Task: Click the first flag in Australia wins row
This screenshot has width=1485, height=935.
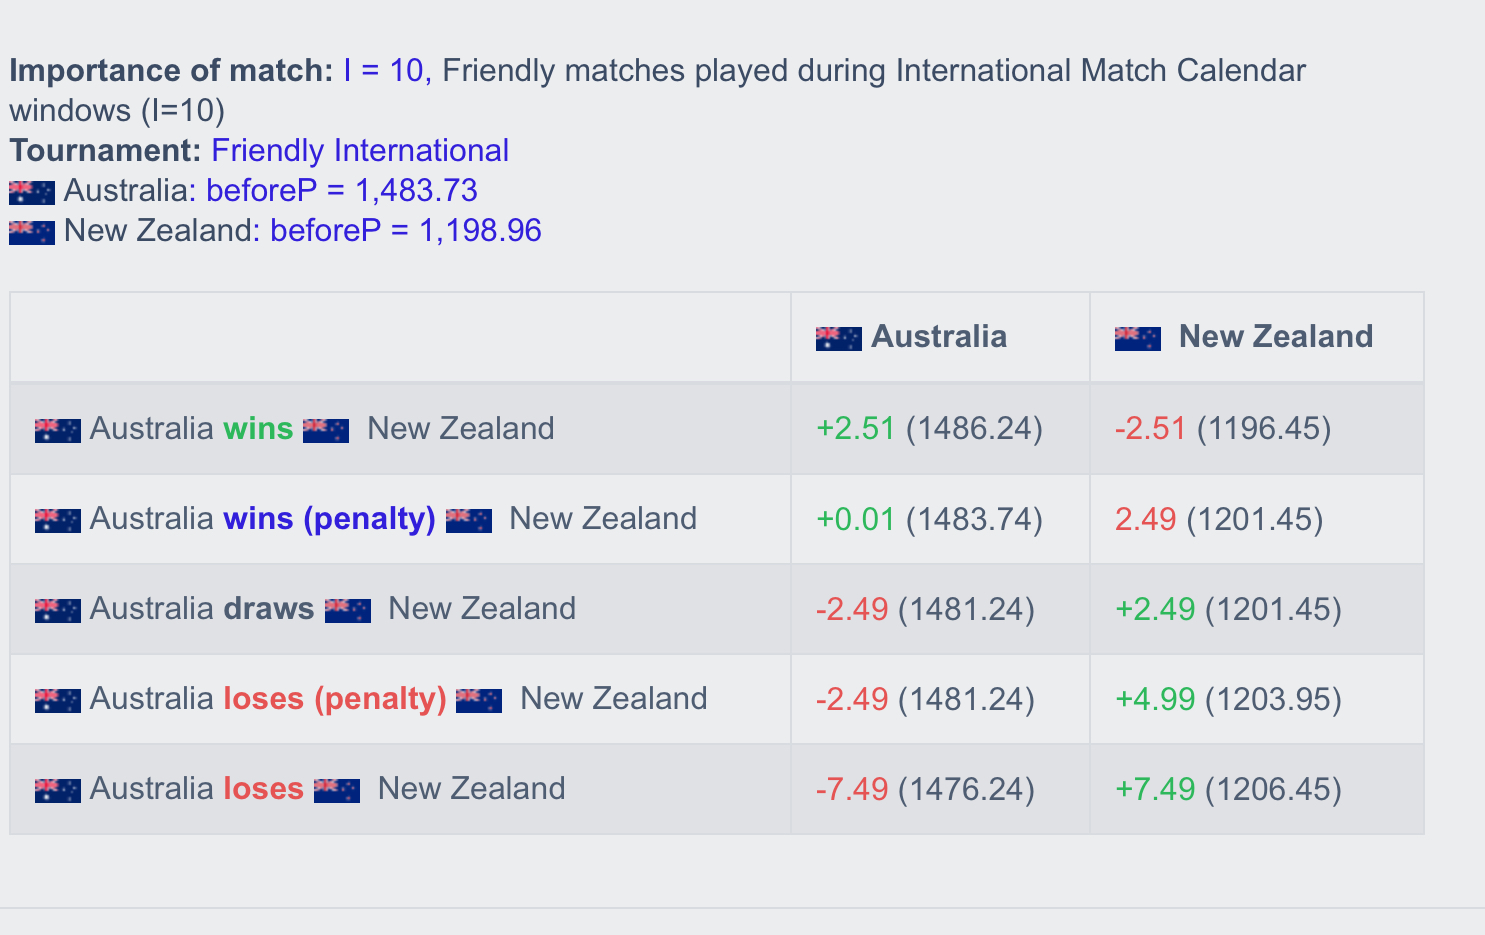Action: coord(58,430)
